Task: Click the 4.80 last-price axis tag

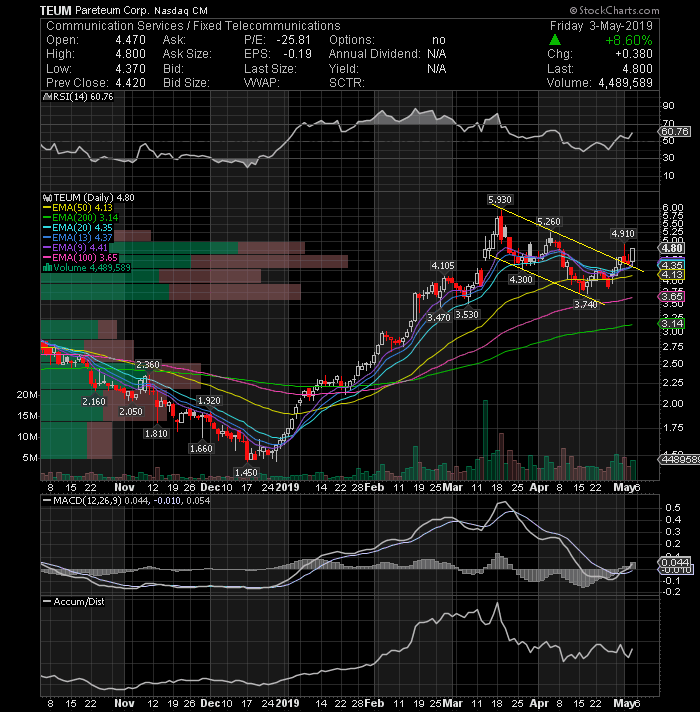Action: click(671, 248)
